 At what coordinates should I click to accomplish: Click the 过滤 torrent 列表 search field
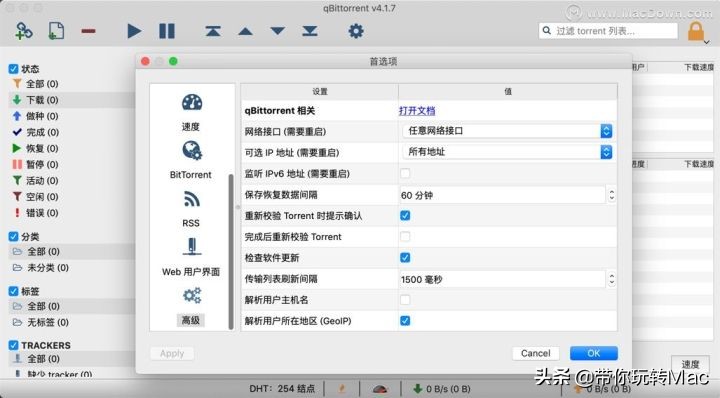[608, 31]
